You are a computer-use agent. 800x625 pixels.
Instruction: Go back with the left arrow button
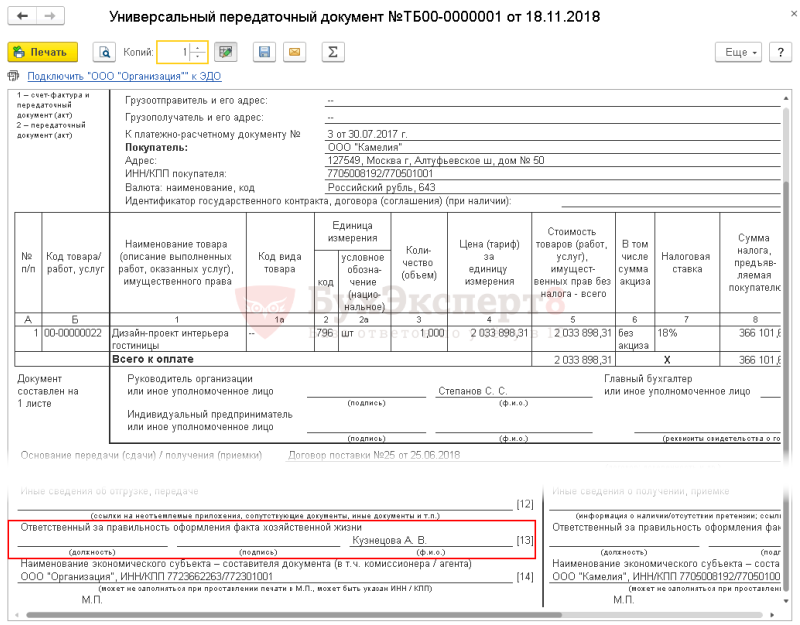click(x=22, y=16)
